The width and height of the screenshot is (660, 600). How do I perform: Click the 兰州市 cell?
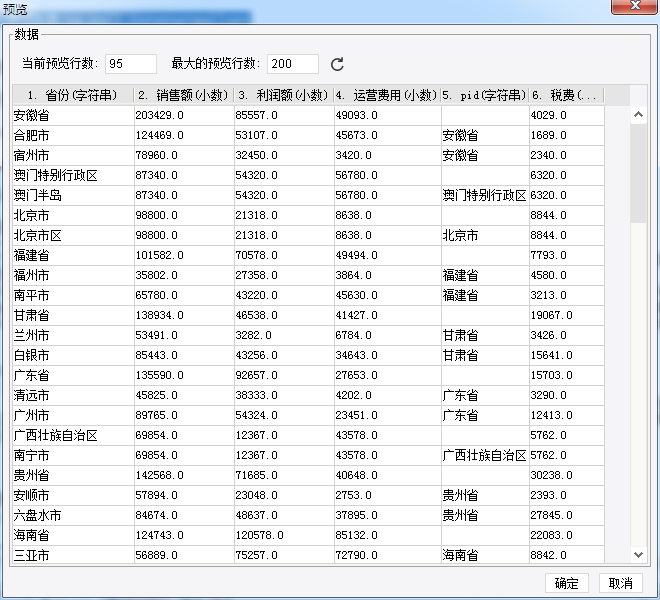pos(73,335)
